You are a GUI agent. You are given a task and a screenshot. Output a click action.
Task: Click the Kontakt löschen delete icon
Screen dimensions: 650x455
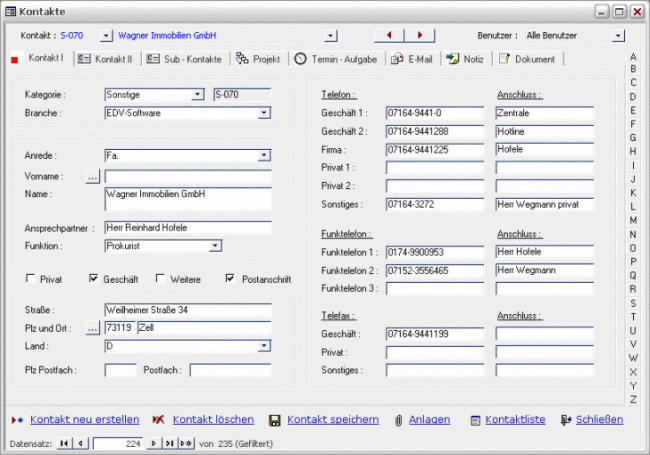pos(158,420)
